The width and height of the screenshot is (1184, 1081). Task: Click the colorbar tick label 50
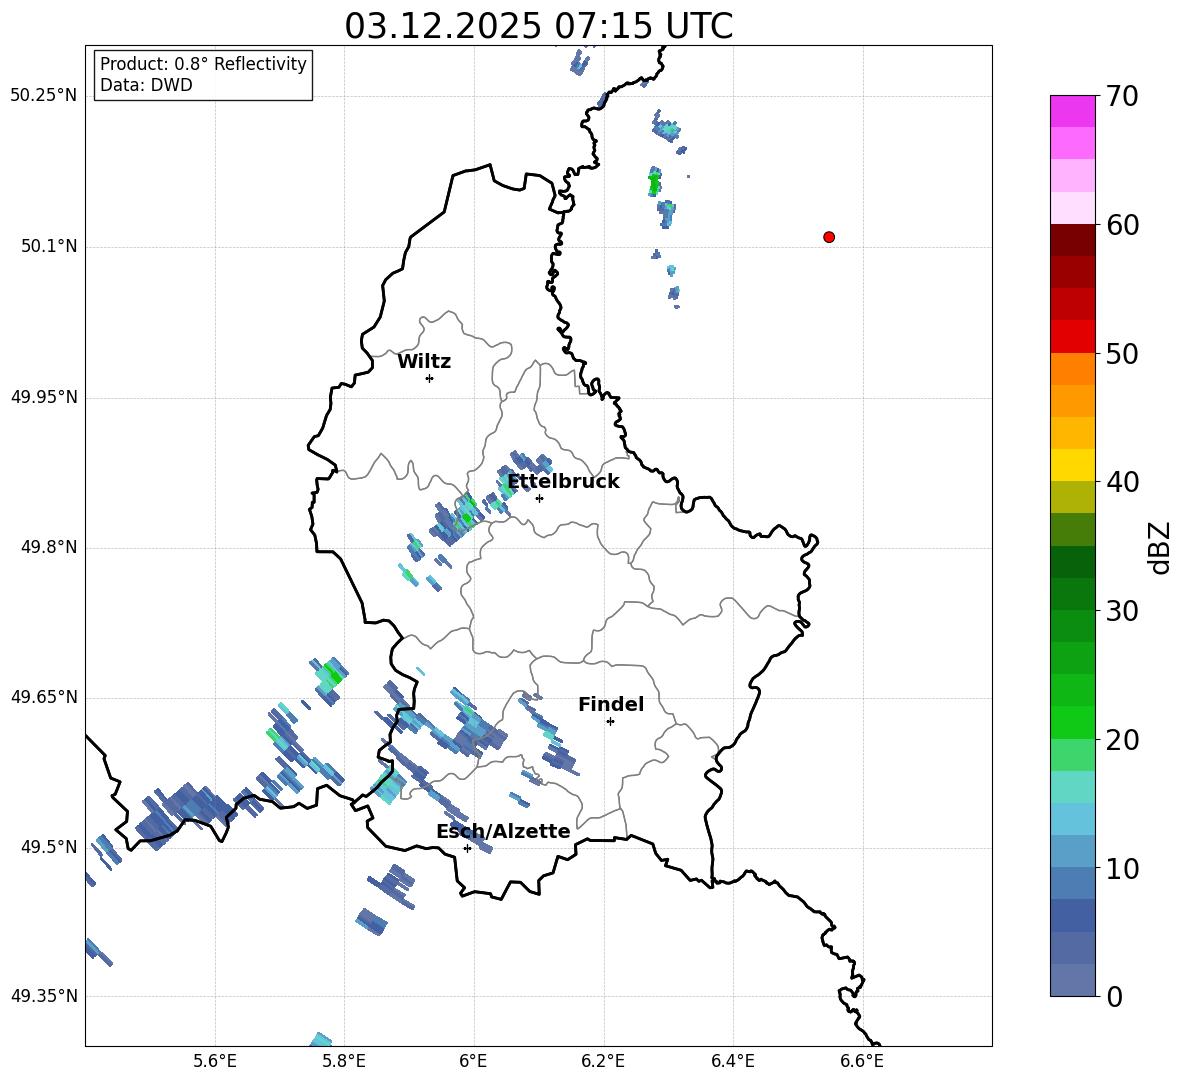[1122, 354]
